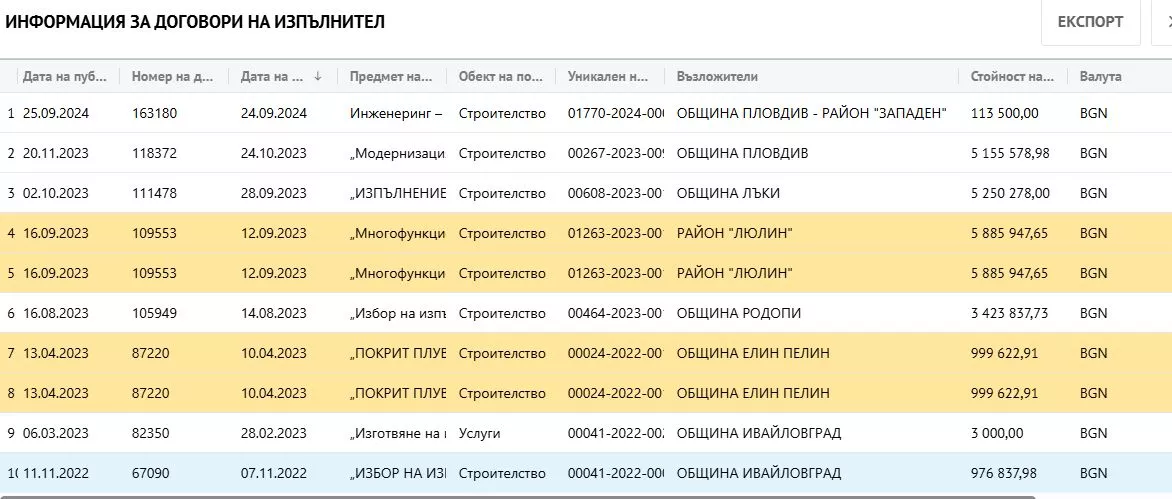Select unique number 00608-2023-00

616,193
